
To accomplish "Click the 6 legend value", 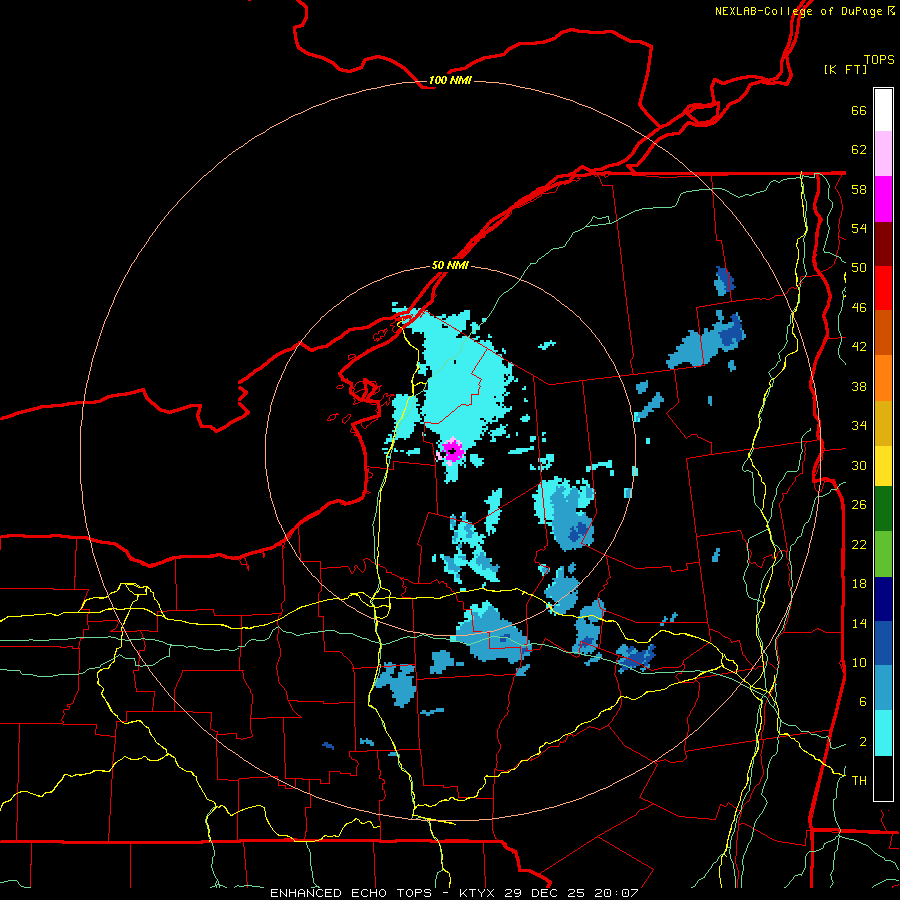I will 862,702.
